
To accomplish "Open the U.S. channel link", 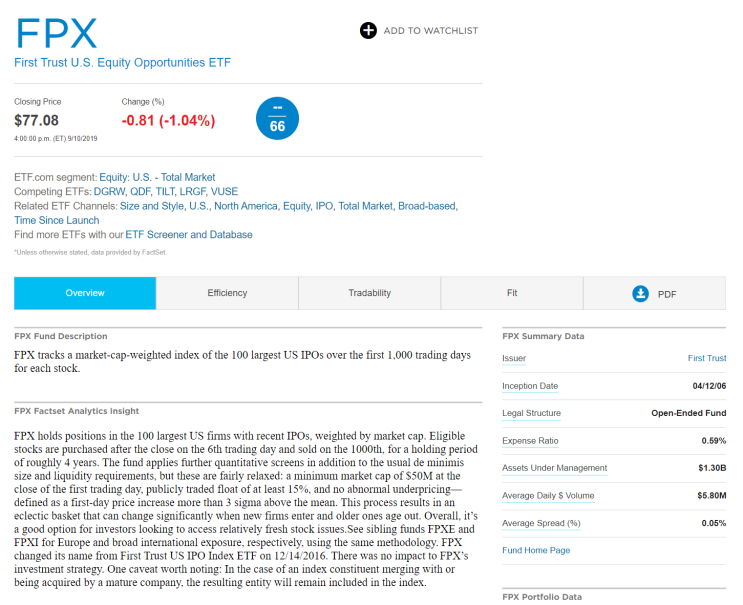I will click(x=199, y=206).
